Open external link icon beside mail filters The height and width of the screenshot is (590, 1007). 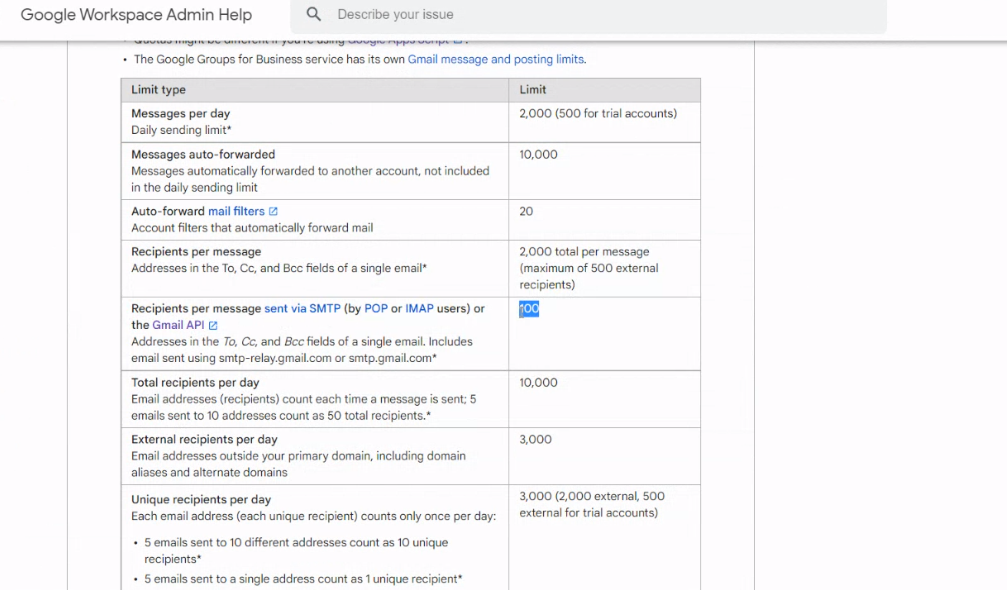point(273,211)
